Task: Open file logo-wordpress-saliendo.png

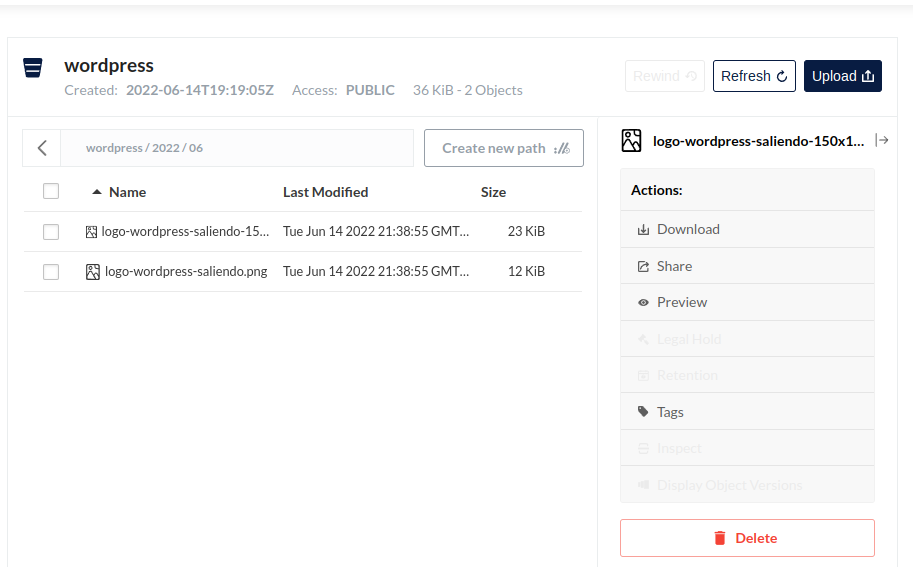Action: pos(186,271)
